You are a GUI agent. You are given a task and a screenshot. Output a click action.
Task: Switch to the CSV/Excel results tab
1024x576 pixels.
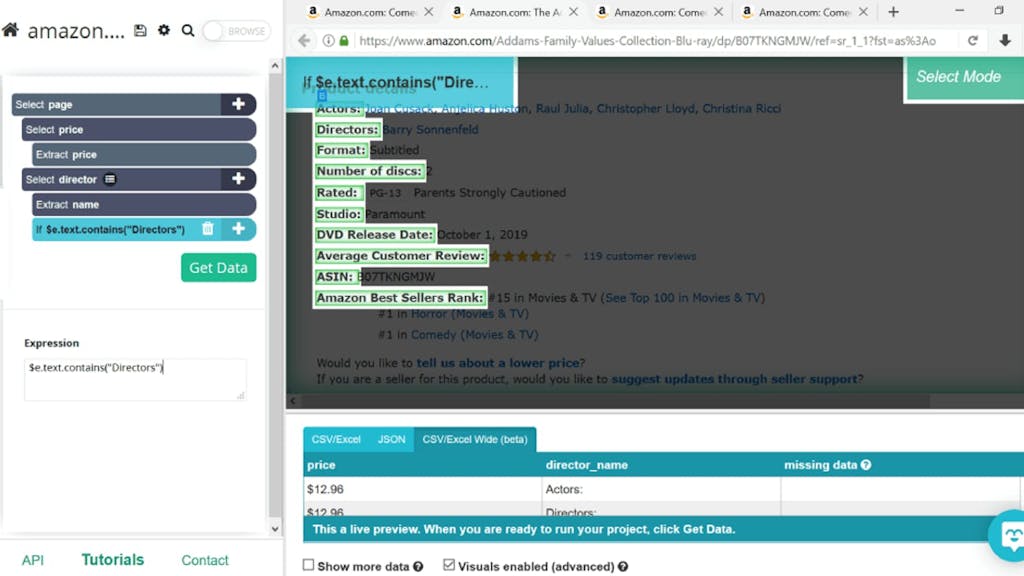pyautogui.click(x=336, y=440)
